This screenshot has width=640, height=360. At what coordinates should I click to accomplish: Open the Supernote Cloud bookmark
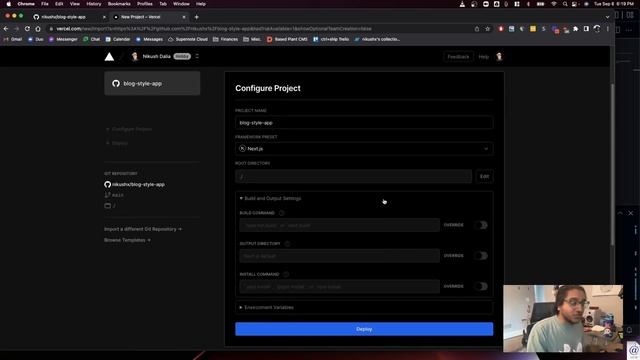(188, 39)
